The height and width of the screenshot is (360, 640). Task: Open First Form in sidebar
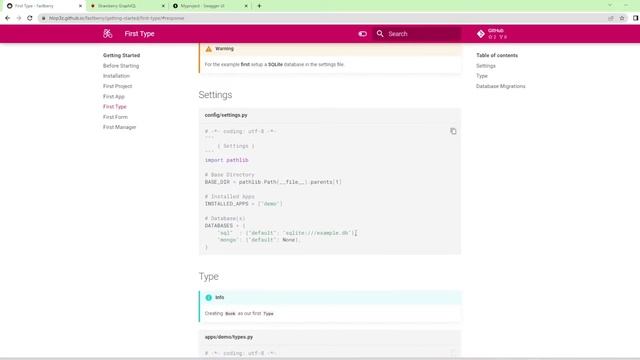tap(115, 117)
